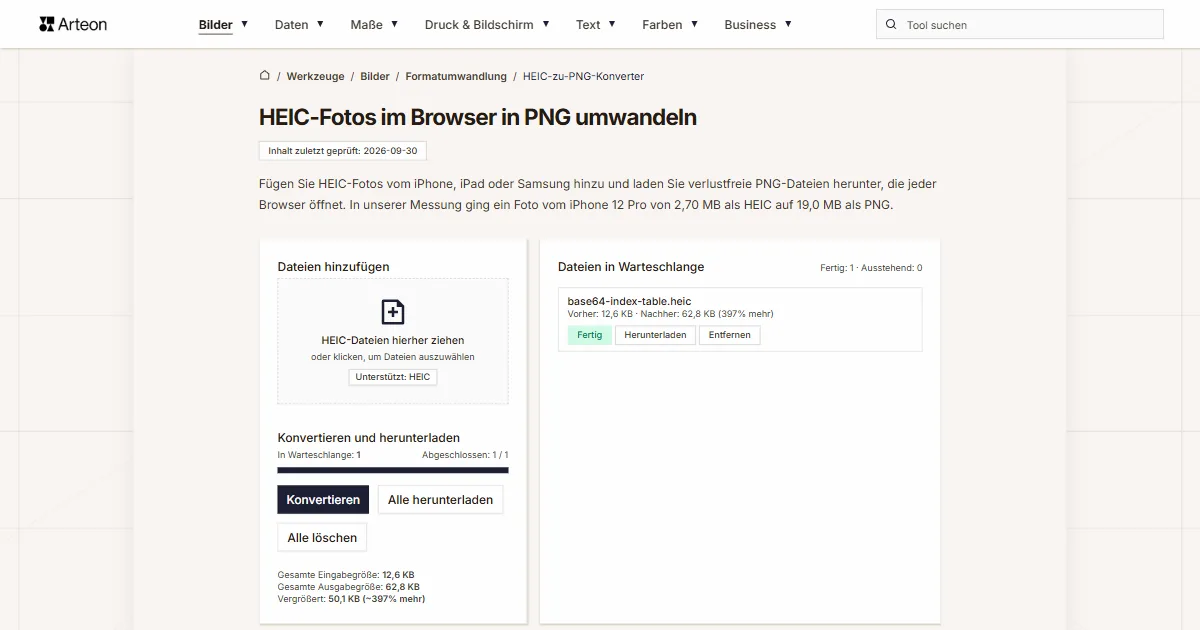Expand the Farben menu arrow
The width and height of the screenshot is (1200, 630).
(694, 24)
